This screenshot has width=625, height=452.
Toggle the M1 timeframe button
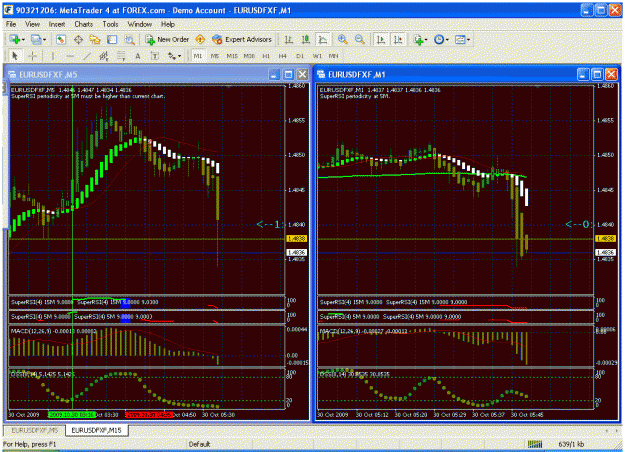click(198, 56)
